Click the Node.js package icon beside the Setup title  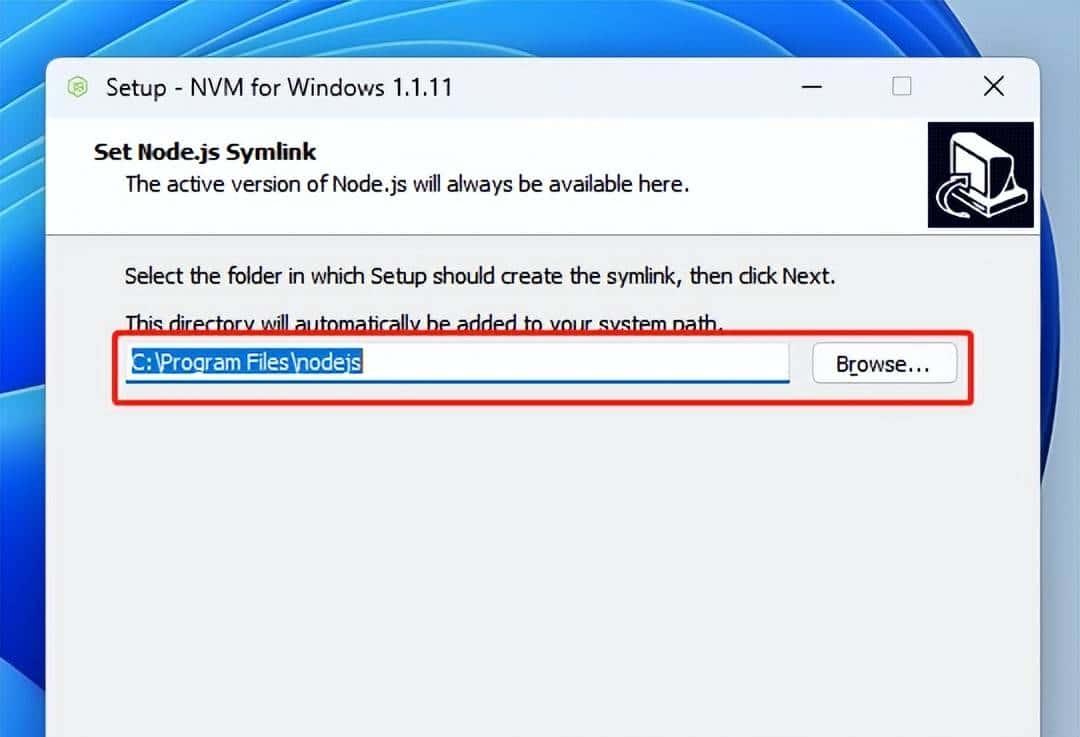[x=77, y=87]
